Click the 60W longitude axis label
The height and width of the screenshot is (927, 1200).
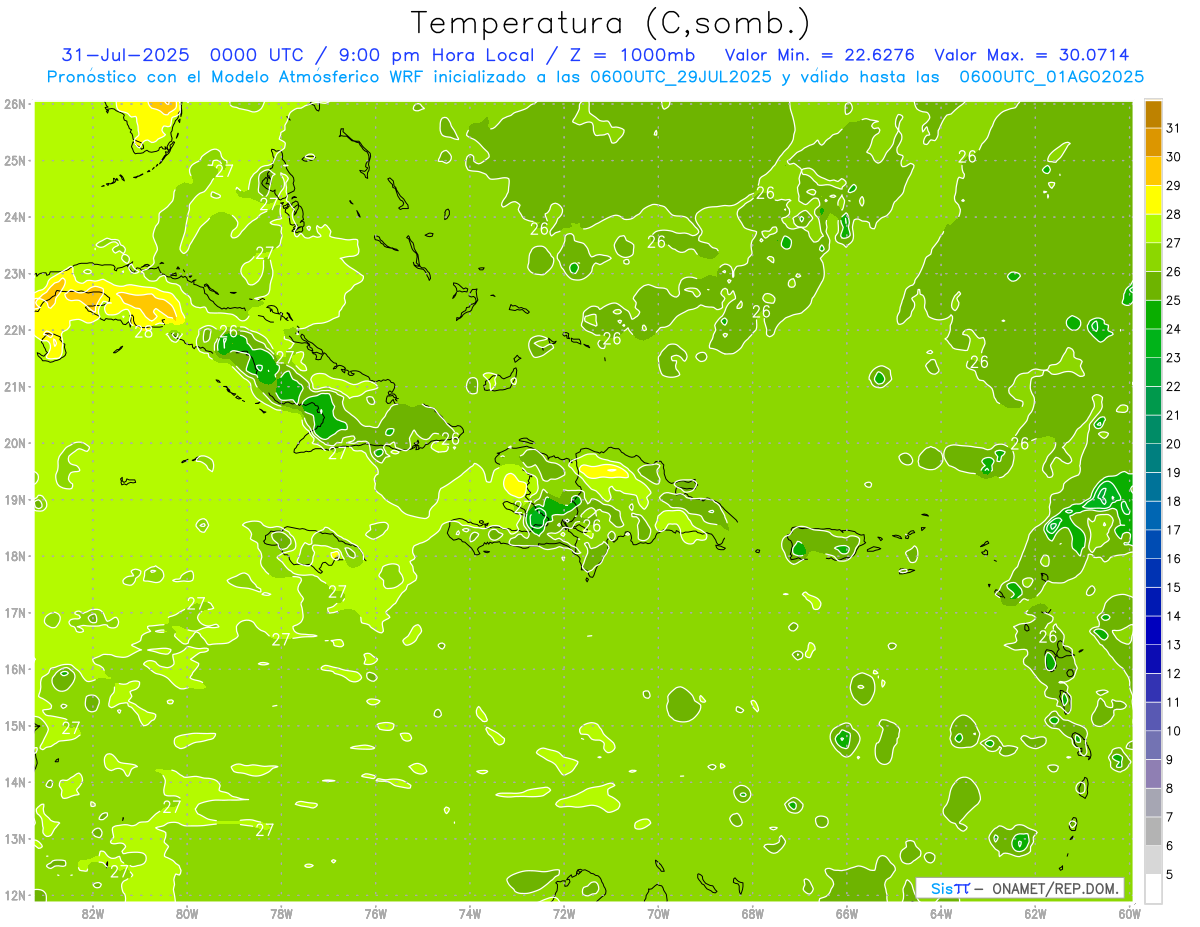coord(1129,913)
